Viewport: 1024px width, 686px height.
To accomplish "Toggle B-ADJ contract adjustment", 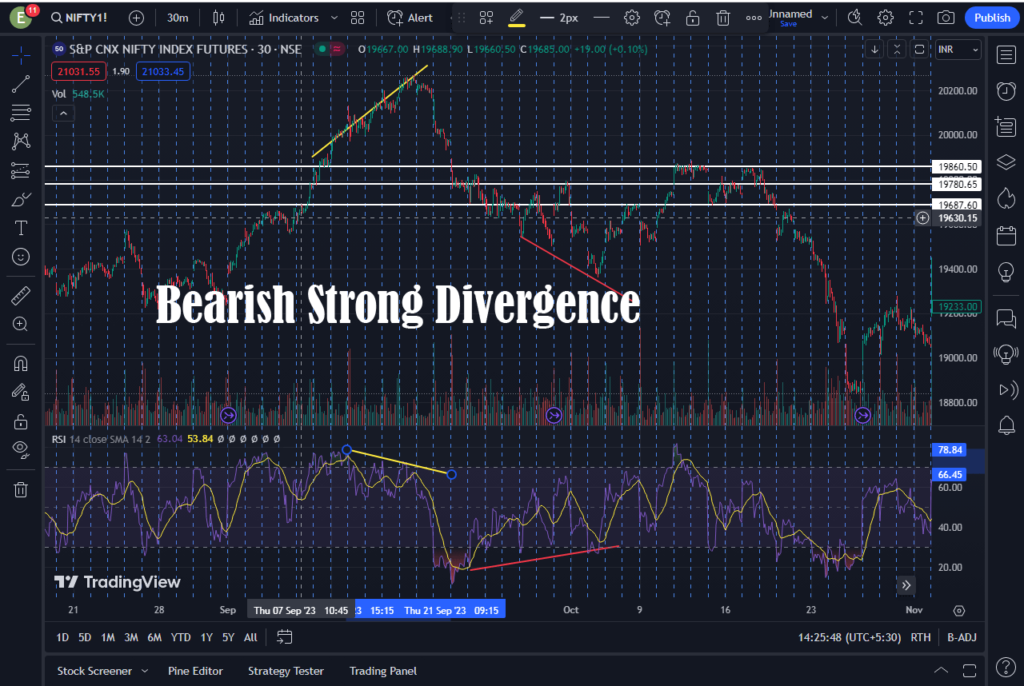I will pyautogui.click(x=961, y=637).
